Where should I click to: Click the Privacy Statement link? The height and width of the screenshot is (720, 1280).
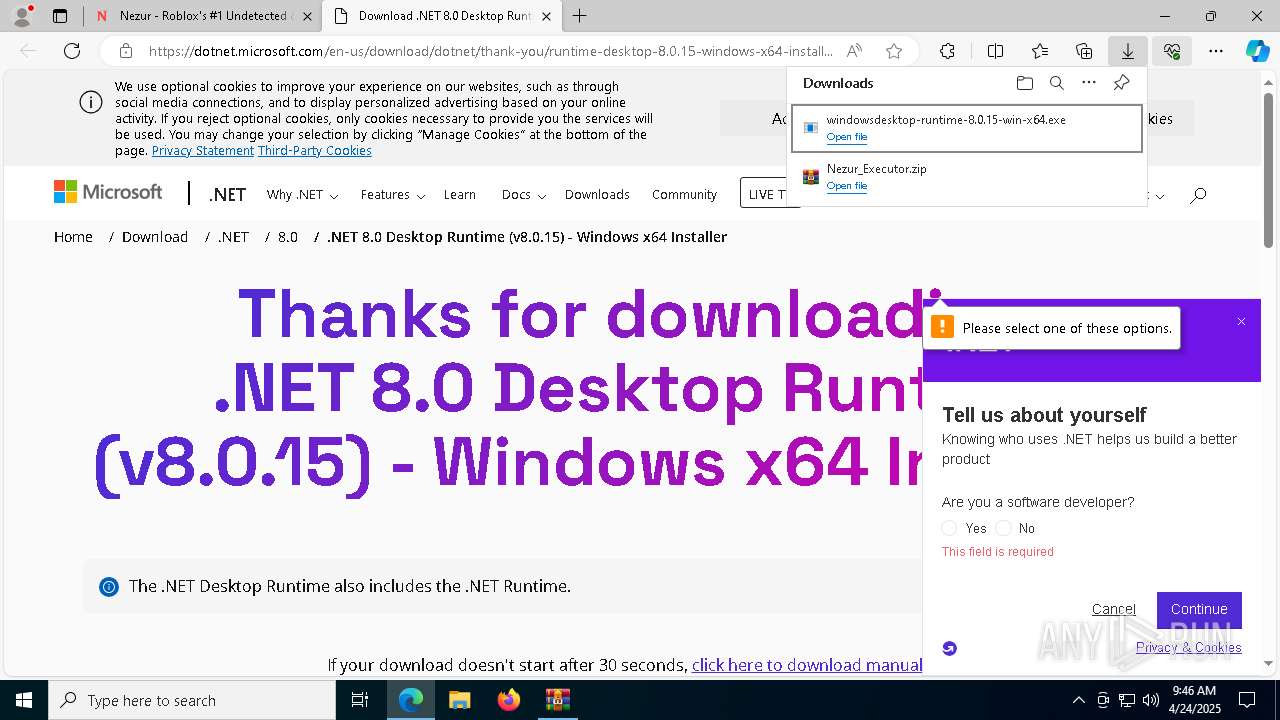pyautogui.click(x=203, y=151)
